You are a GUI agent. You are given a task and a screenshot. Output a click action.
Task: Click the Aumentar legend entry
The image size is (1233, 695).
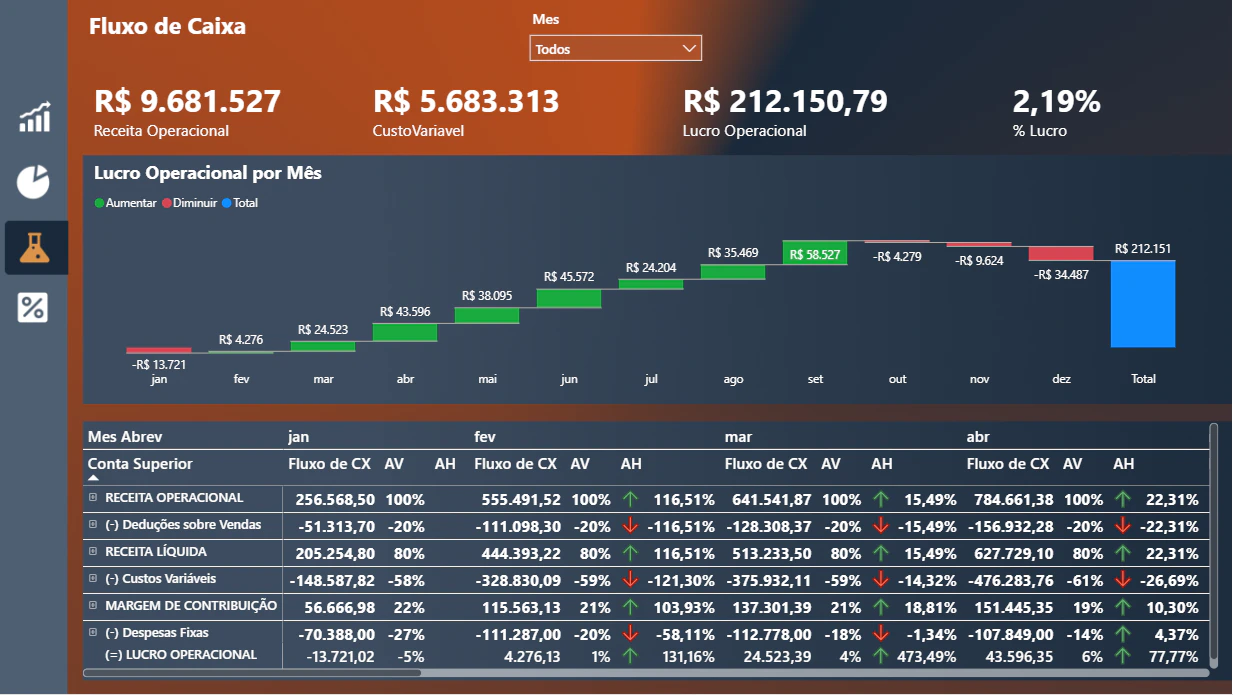pyautogui.click(x=125, y=203)
